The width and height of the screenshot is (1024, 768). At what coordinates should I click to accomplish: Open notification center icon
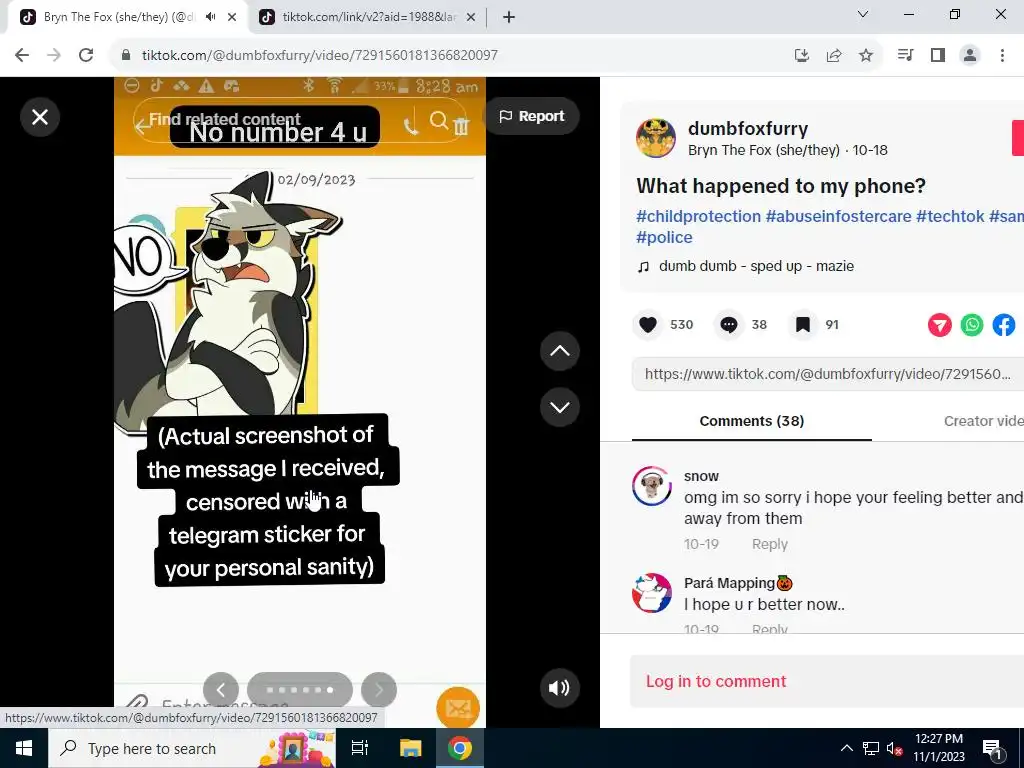[x=993, y=748]
